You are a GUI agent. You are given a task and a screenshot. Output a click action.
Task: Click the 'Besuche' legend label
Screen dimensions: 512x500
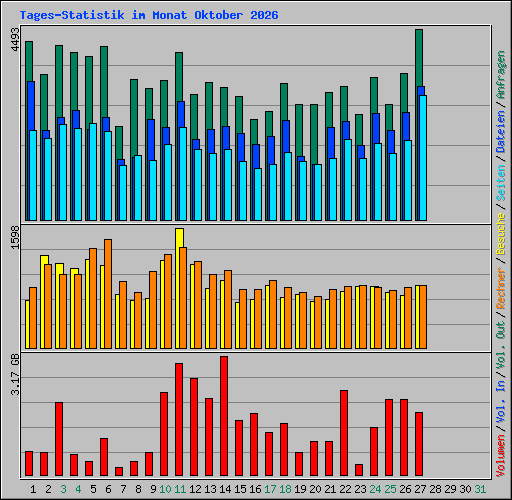click(x=501, y=234)
